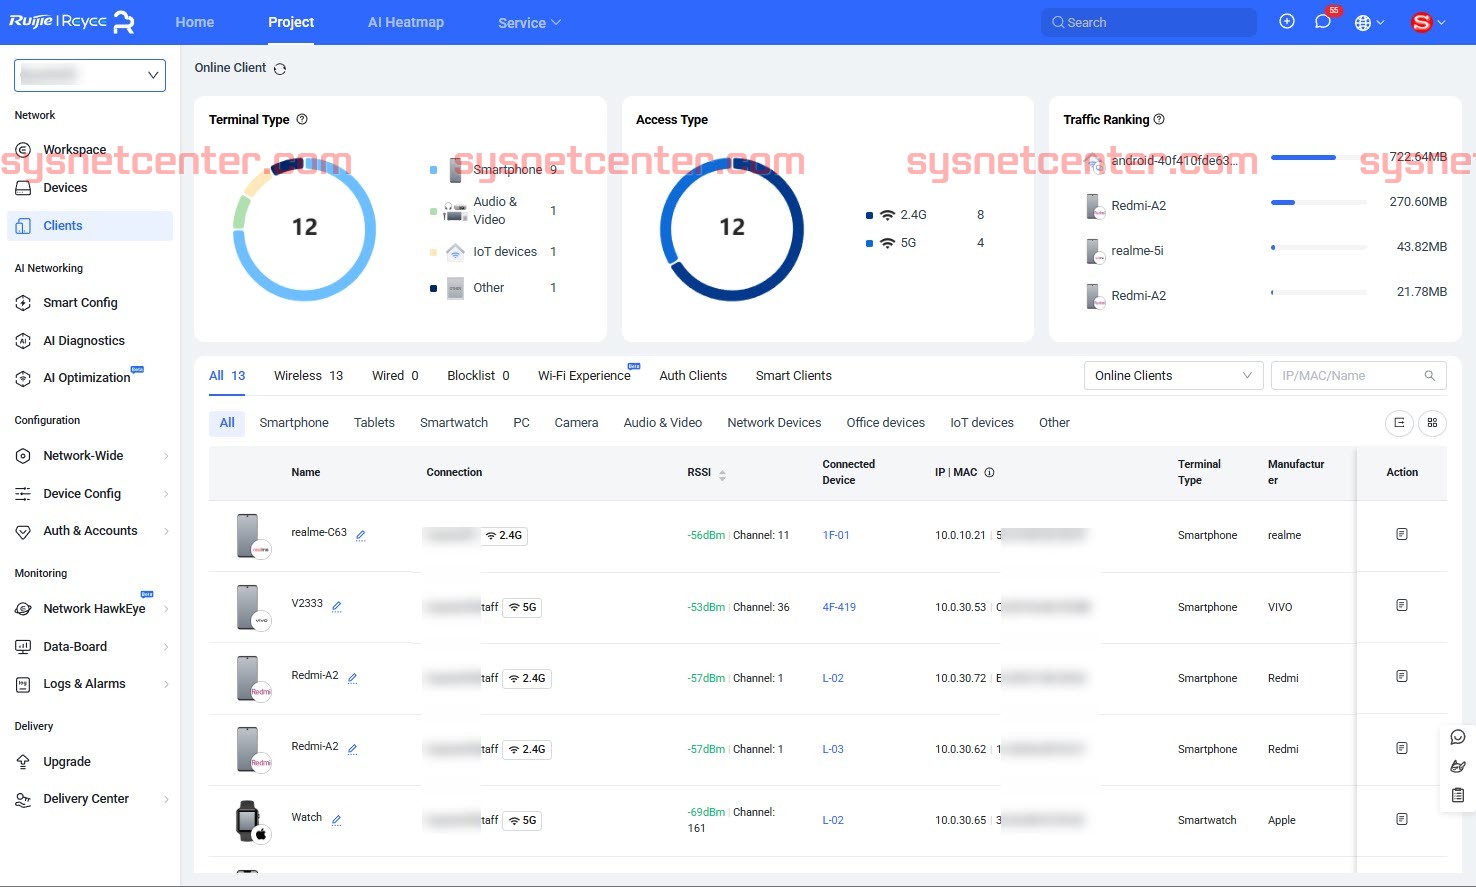
Task: Open the Blocklist tab
Action: (x=478, y=376)
